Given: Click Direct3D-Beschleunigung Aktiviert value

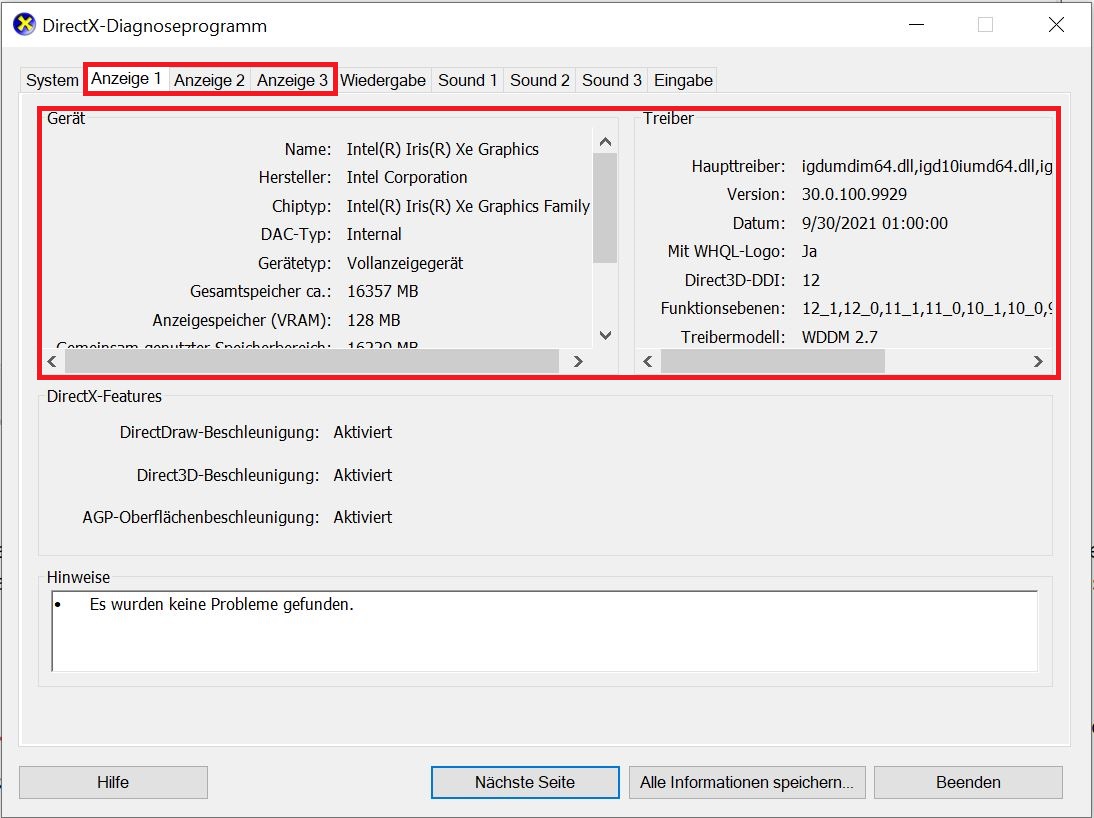Looking at the screenshot, I should tap(363, 475).
